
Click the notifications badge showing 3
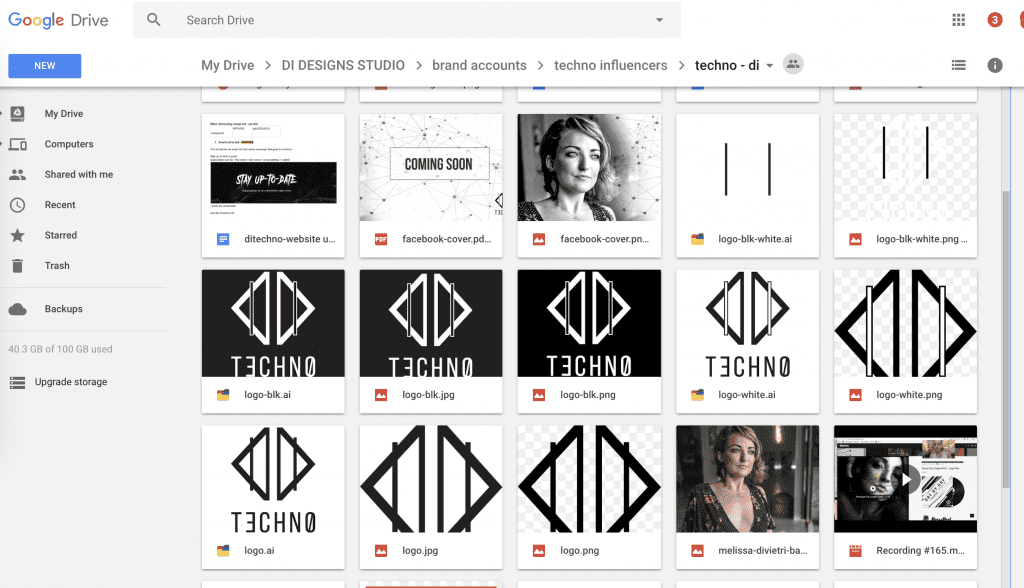pos(994,20)
